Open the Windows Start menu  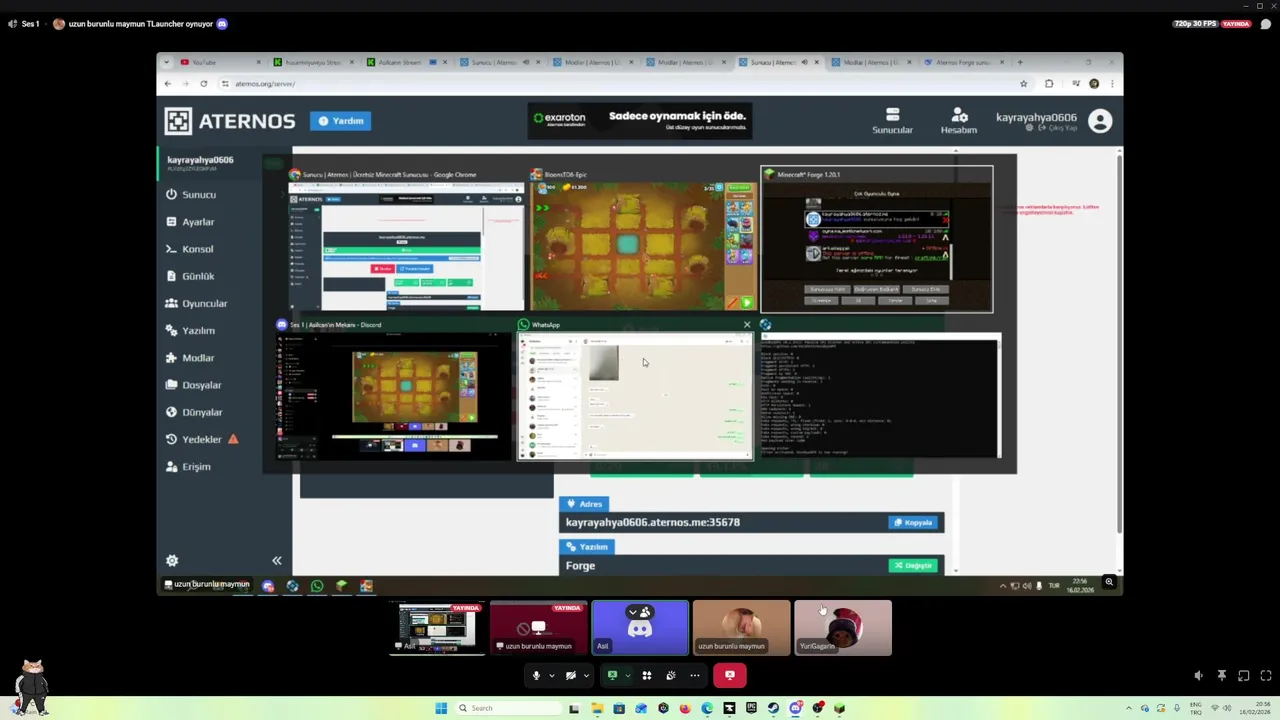point(441,708)
